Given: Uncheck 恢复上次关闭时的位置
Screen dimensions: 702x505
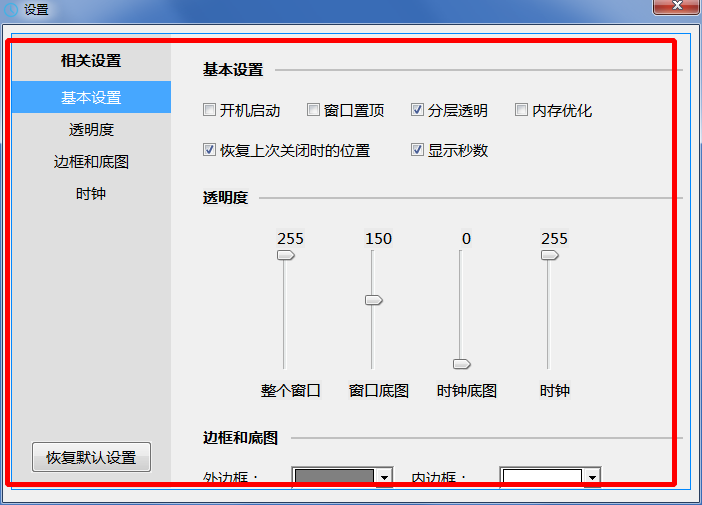Looking at the screenshot, I should coord(209,150).
